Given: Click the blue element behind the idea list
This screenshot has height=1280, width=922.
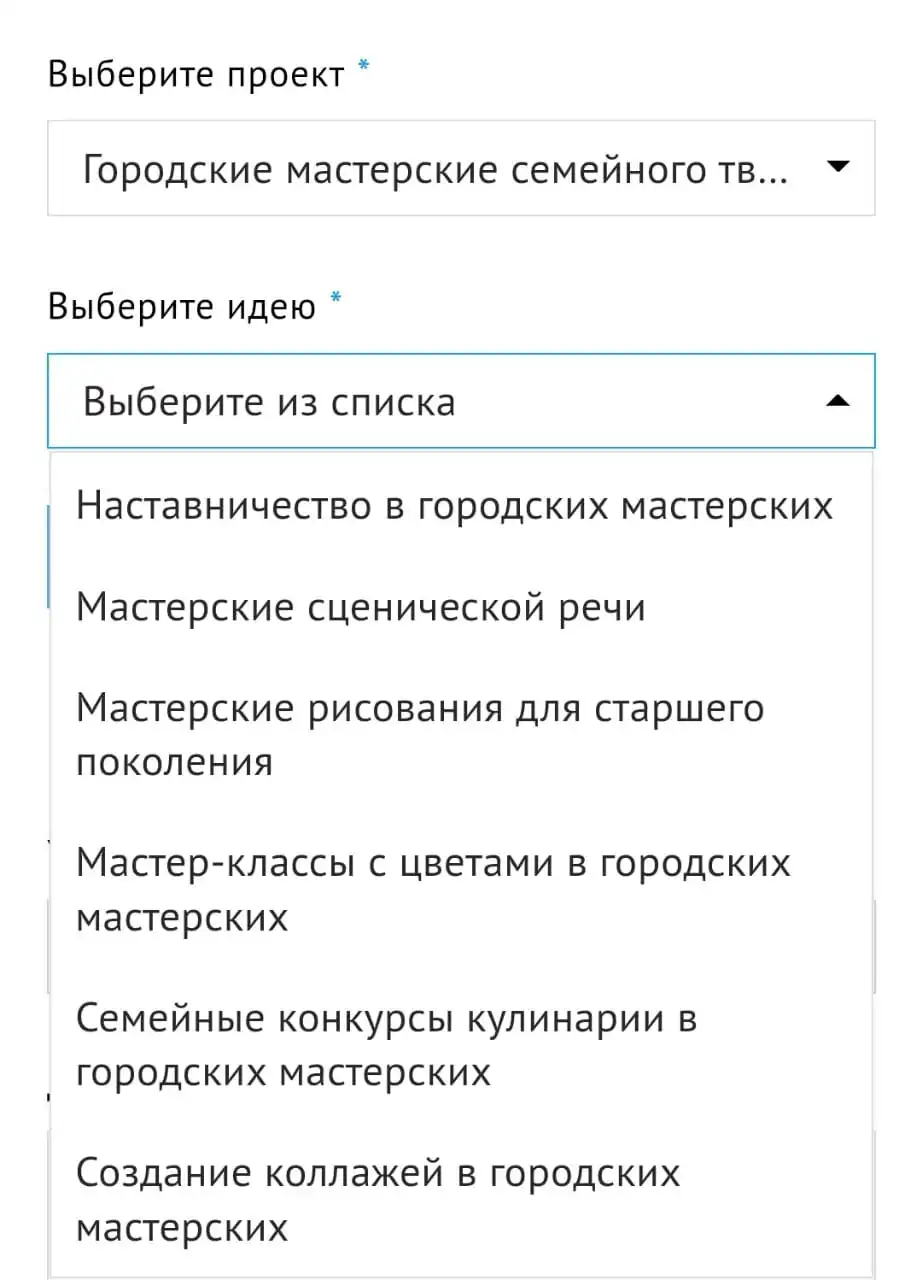Looking at the screenshot, I should (x=49, y=556).
